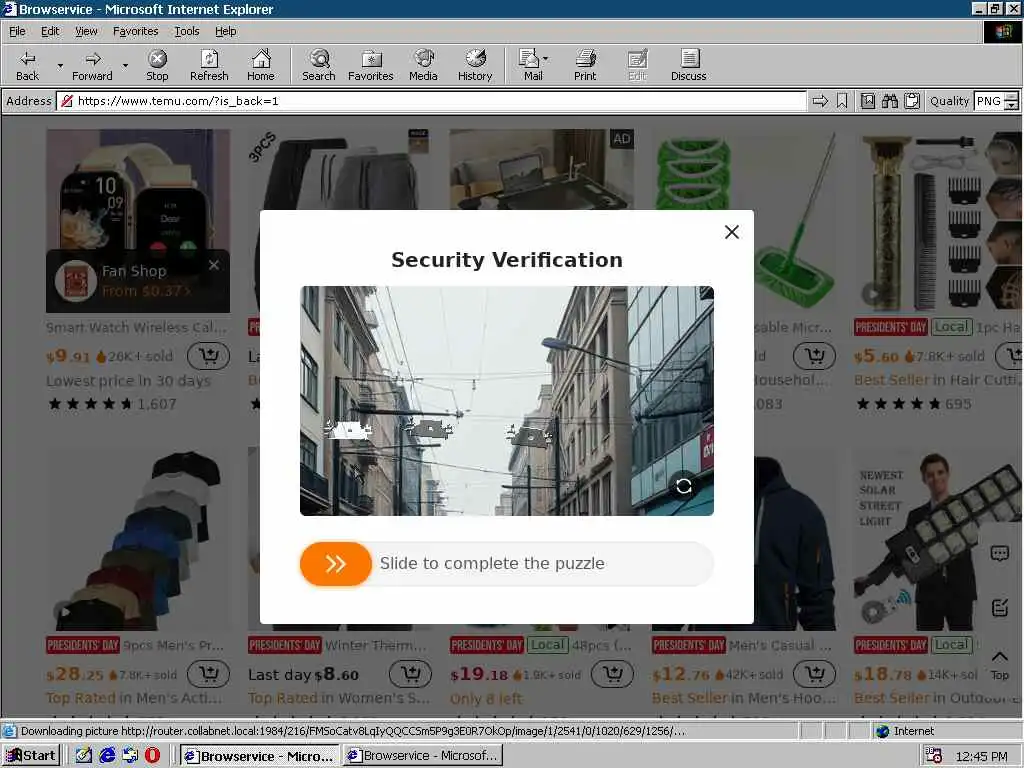Open the Help menu

[x=225, y=31]
